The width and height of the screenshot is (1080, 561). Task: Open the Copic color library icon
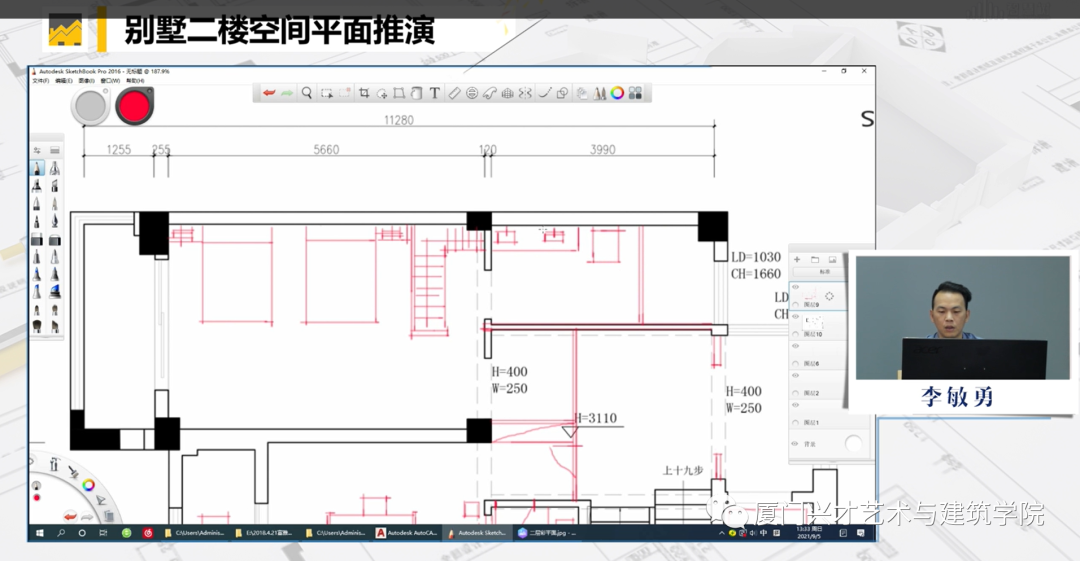point(635,93)
